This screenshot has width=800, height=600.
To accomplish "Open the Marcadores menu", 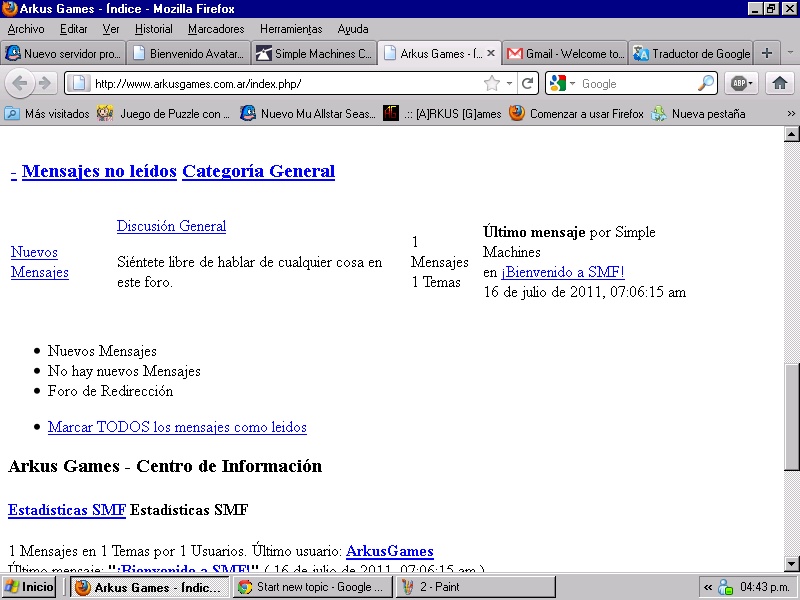I will [216, 29].
